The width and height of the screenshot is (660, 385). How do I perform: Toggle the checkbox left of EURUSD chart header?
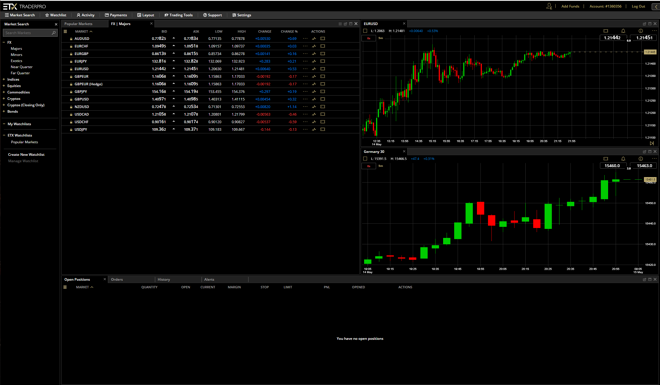tap(365, 31)
